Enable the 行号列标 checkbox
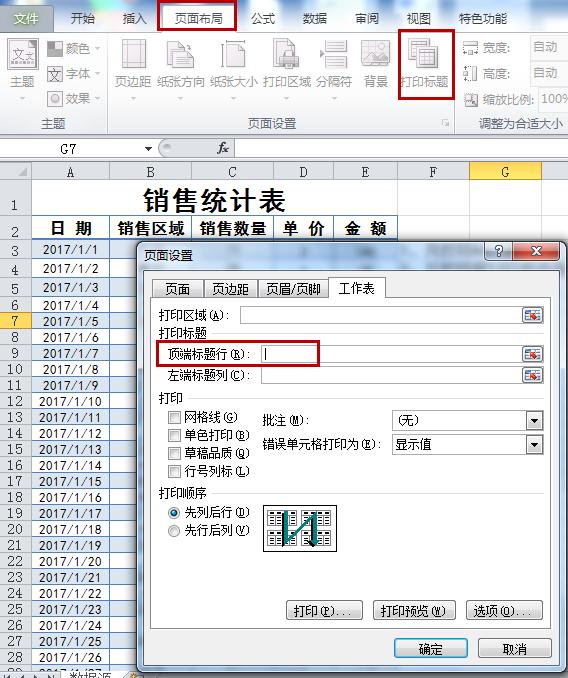The width and height of the screenshot is (568, 678). tap(174, 471)
